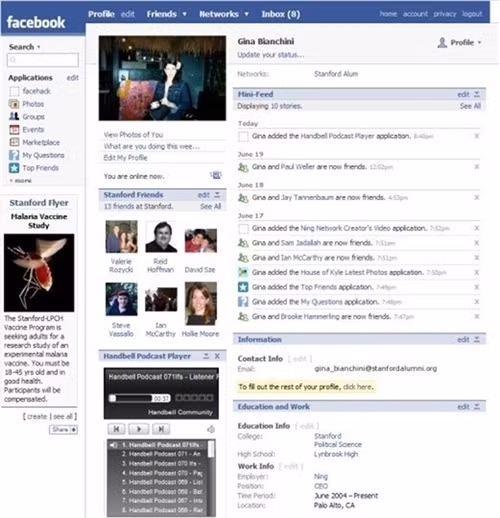Remove the My Questions application story

(x=477, y=302)
